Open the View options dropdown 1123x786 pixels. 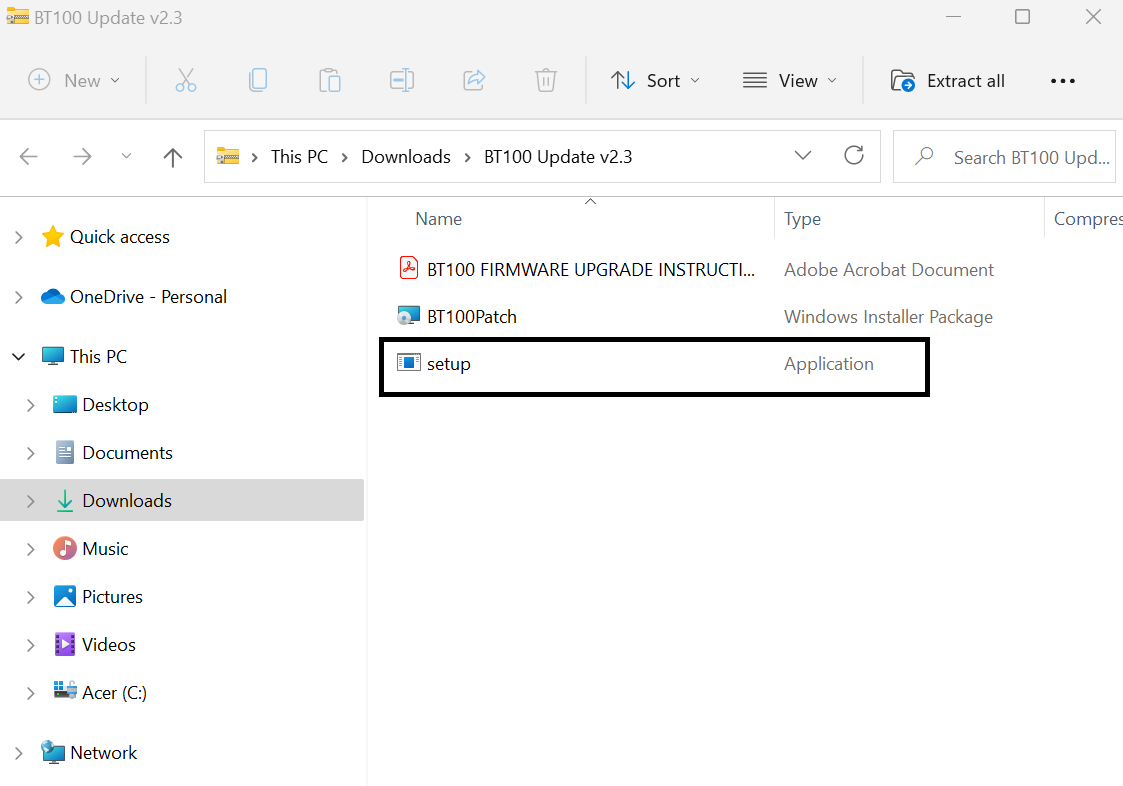click(x=790, y=81)
